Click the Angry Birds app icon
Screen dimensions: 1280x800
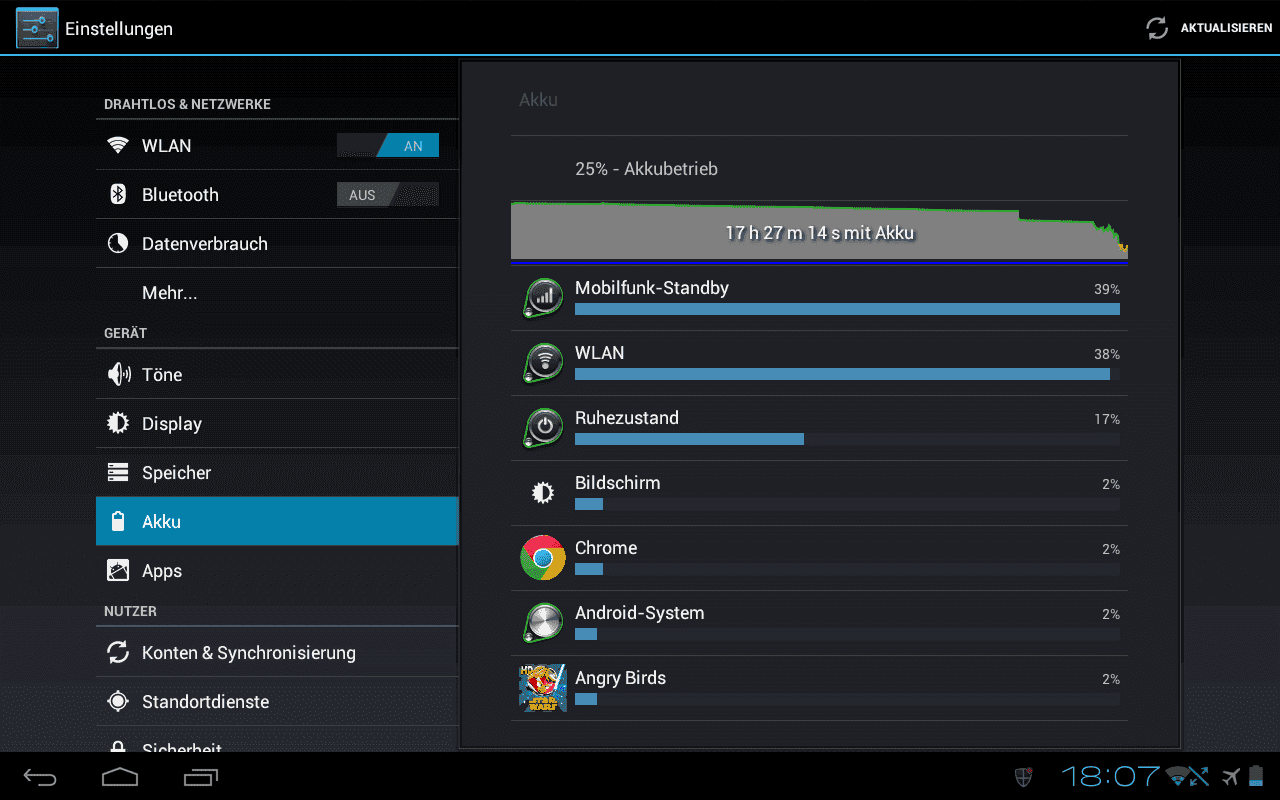click(x=543, y=688)
